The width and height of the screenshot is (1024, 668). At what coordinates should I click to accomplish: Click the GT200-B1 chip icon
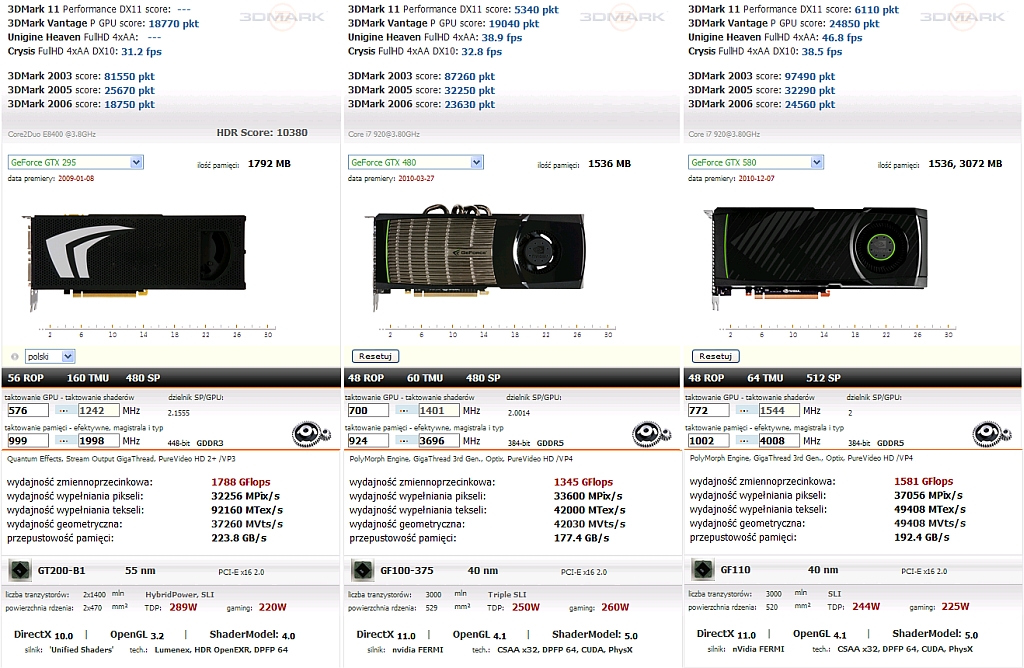tap(19, 571)
